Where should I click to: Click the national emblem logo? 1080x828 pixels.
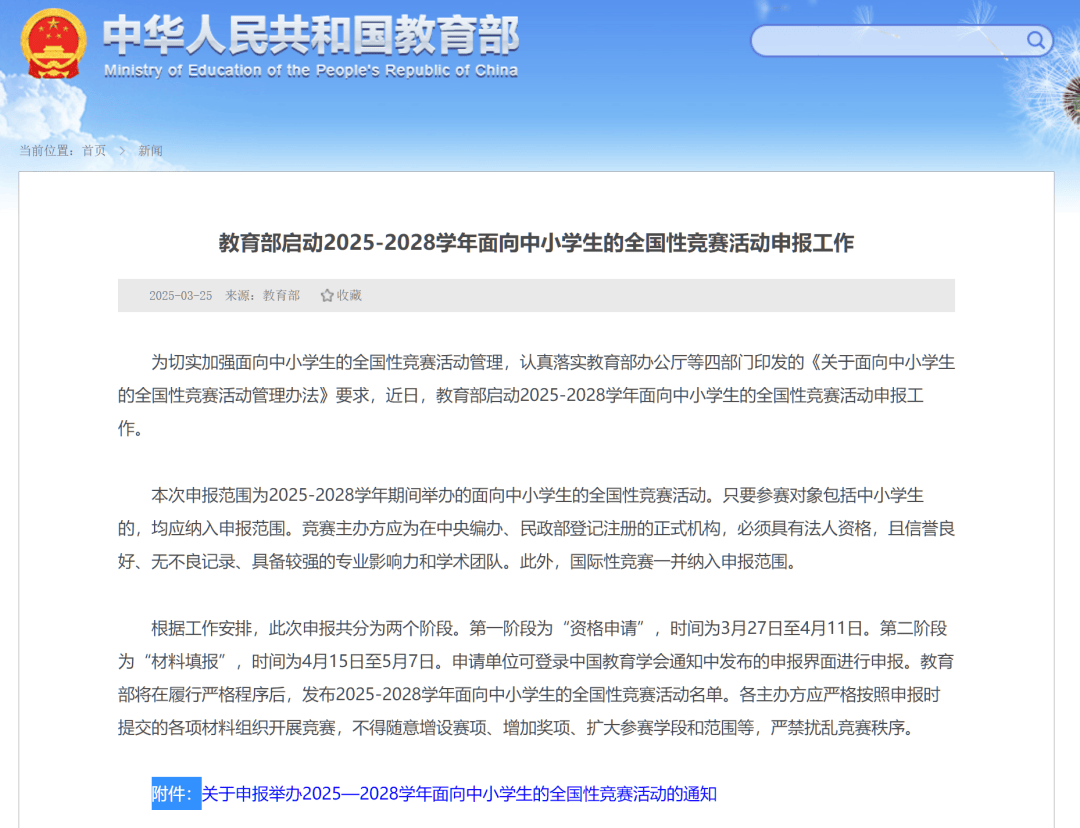tap(54, 43)
